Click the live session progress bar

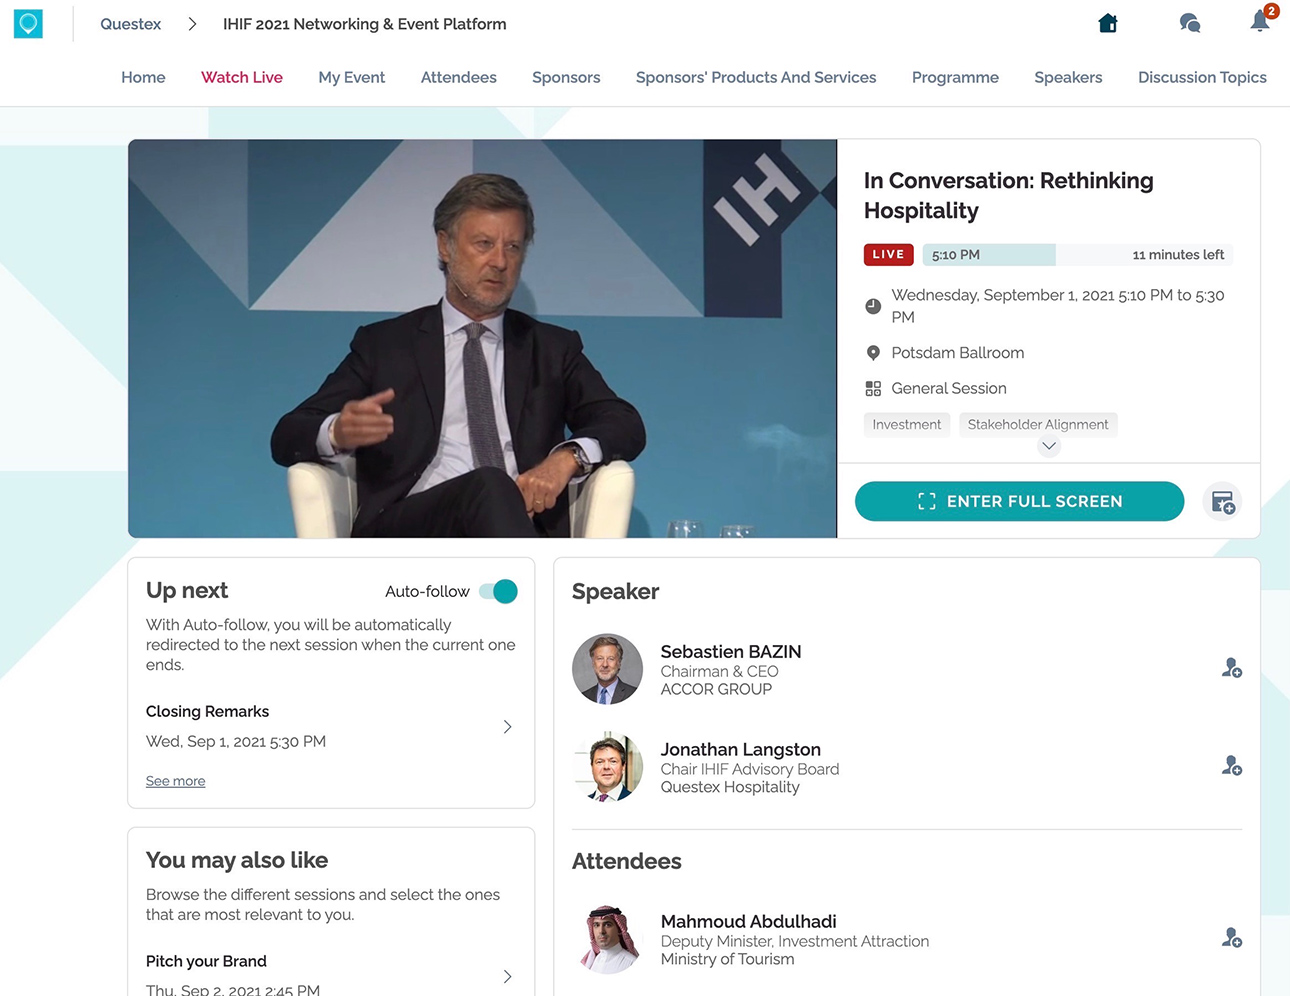point(1077,255)
